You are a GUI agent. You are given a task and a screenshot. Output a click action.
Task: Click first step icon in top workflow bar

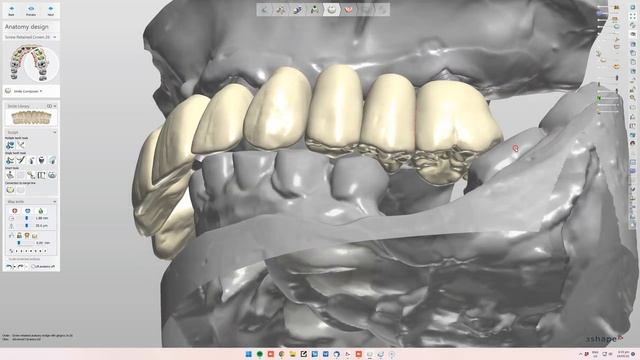coord(264,9)
